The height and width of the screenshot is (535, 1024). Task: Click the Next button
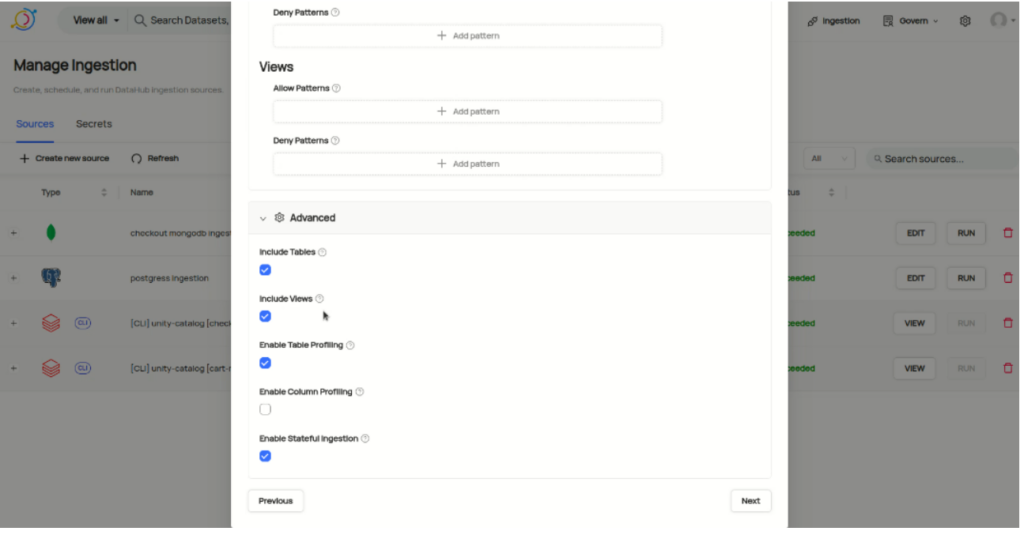point(750,501)
